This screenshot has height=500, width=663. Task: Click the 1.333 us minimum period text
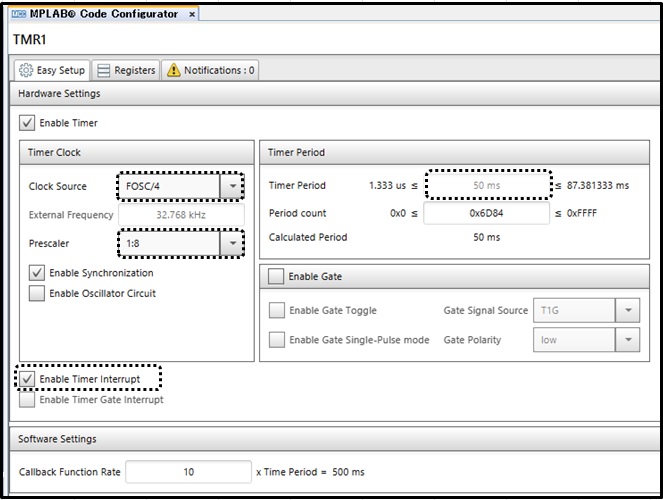tap(387, 186)
